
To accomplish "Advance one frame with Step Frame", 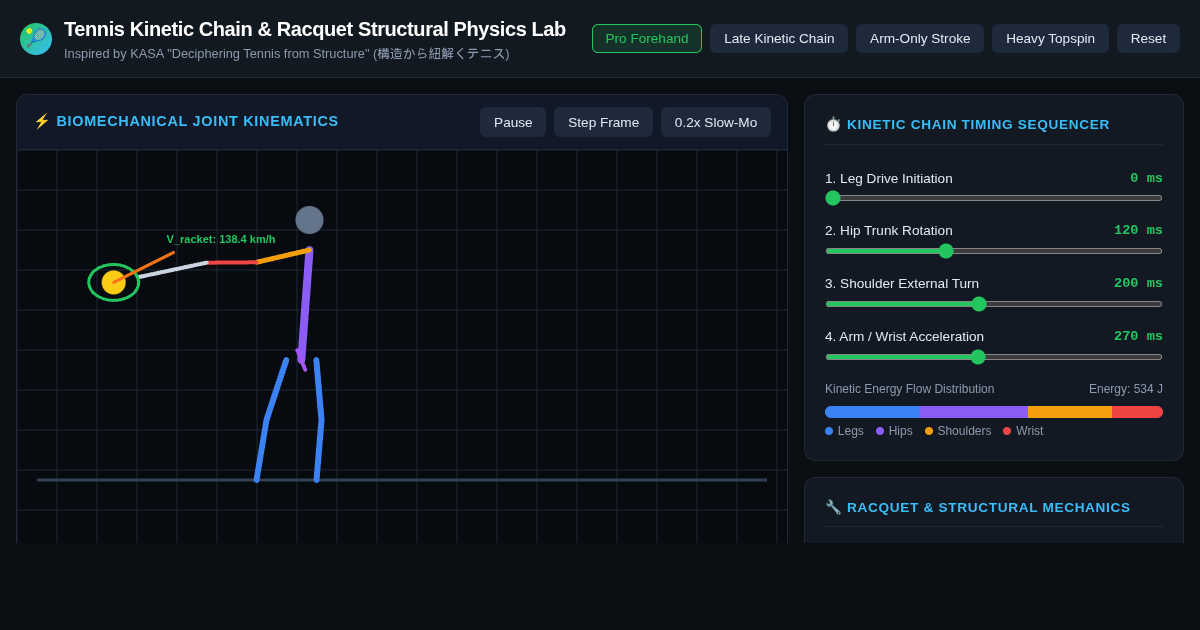I will pos(603,122).
